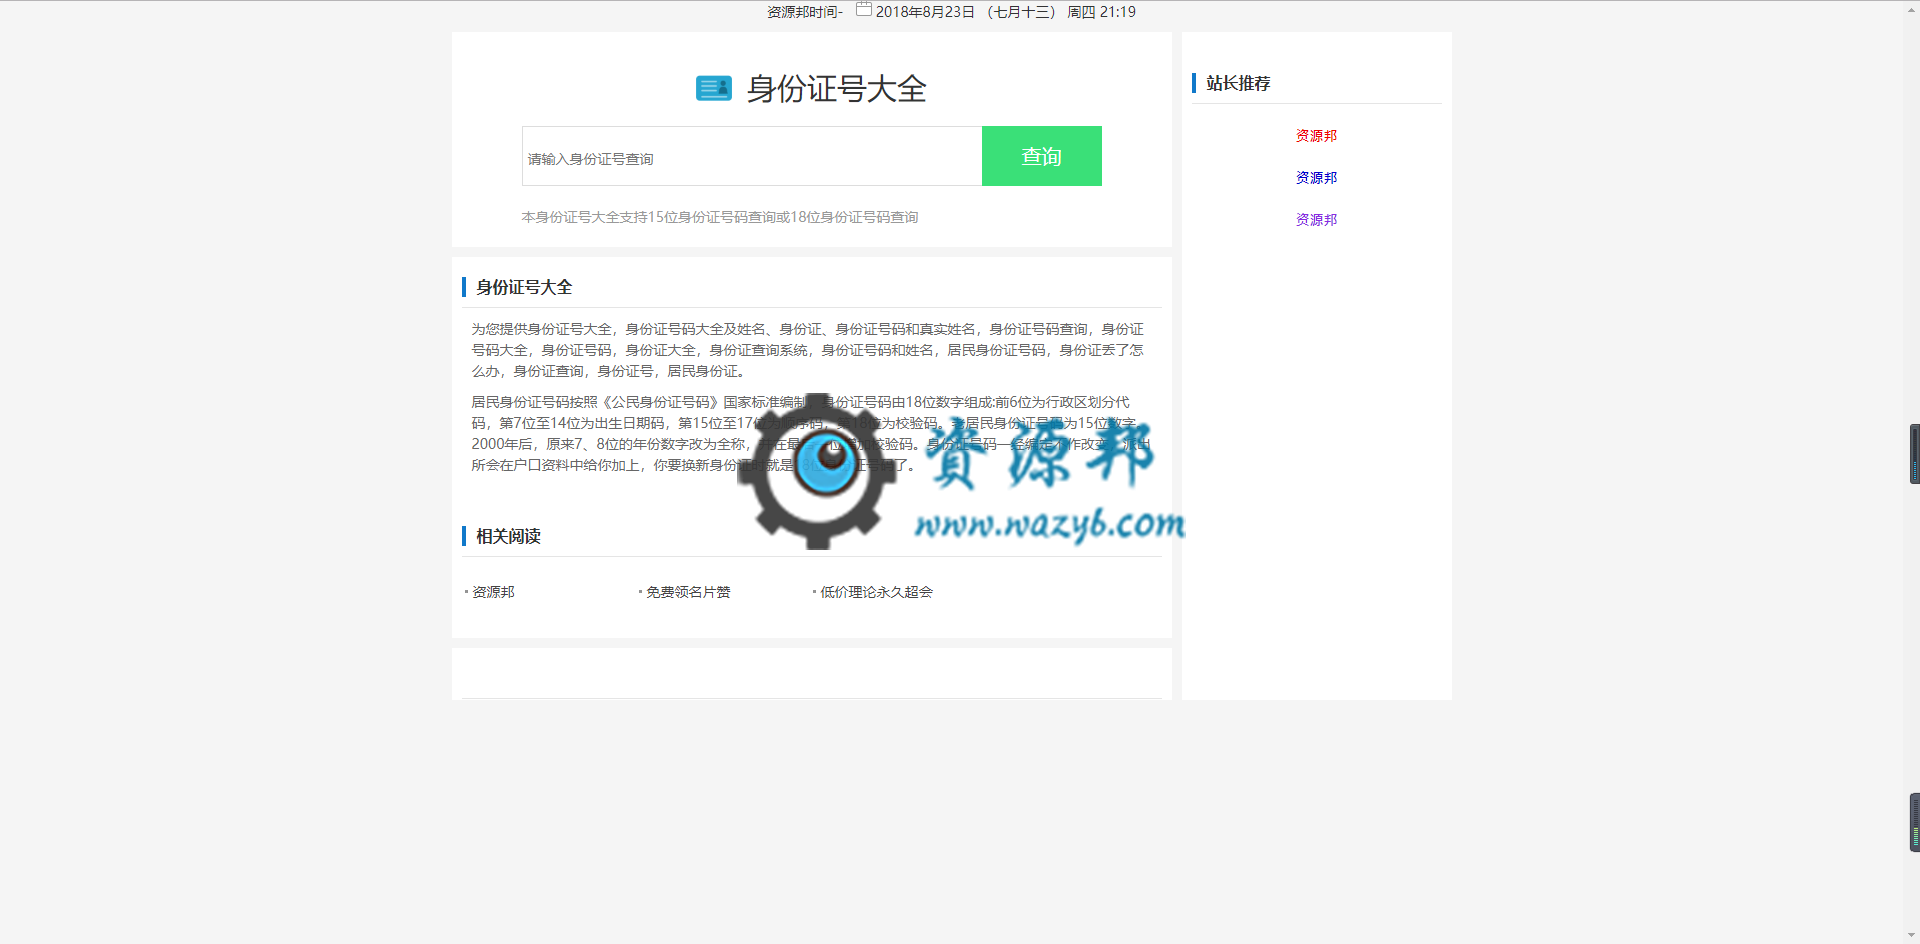Click the 相关阅读 section heading

tap(508, 536)
